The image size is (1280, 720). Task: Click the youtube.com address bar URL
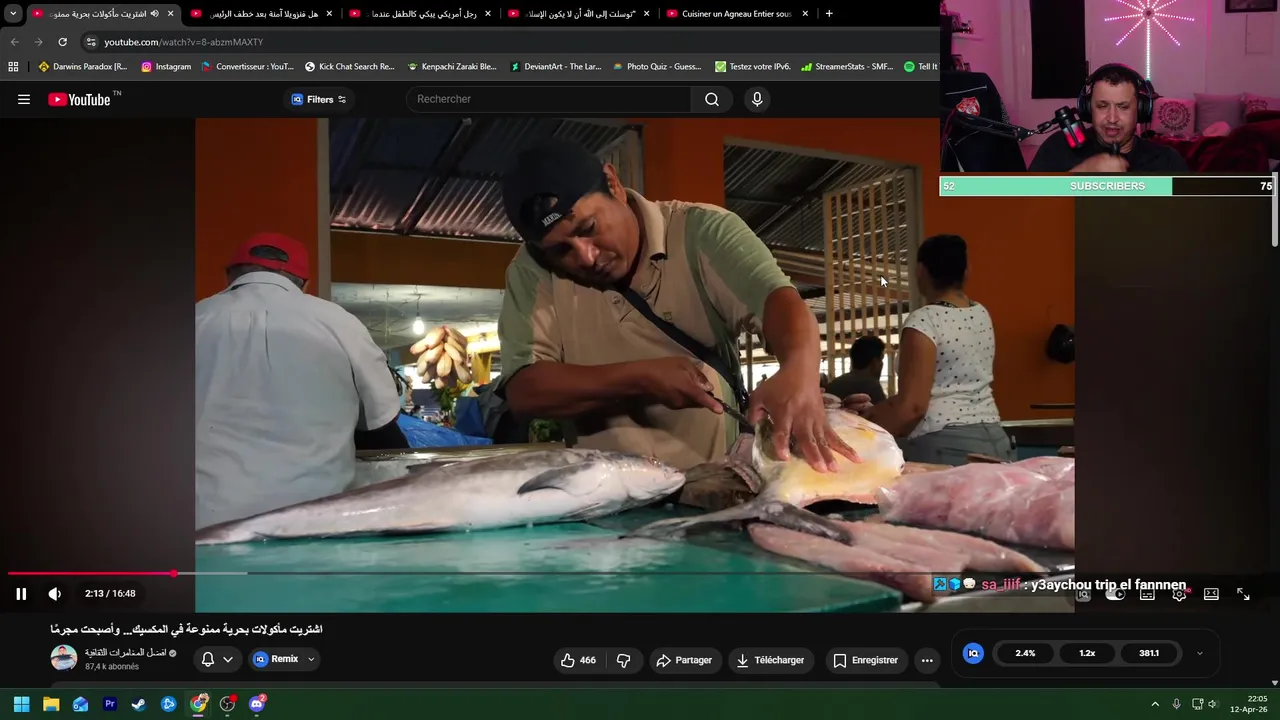tap(184, 42)
